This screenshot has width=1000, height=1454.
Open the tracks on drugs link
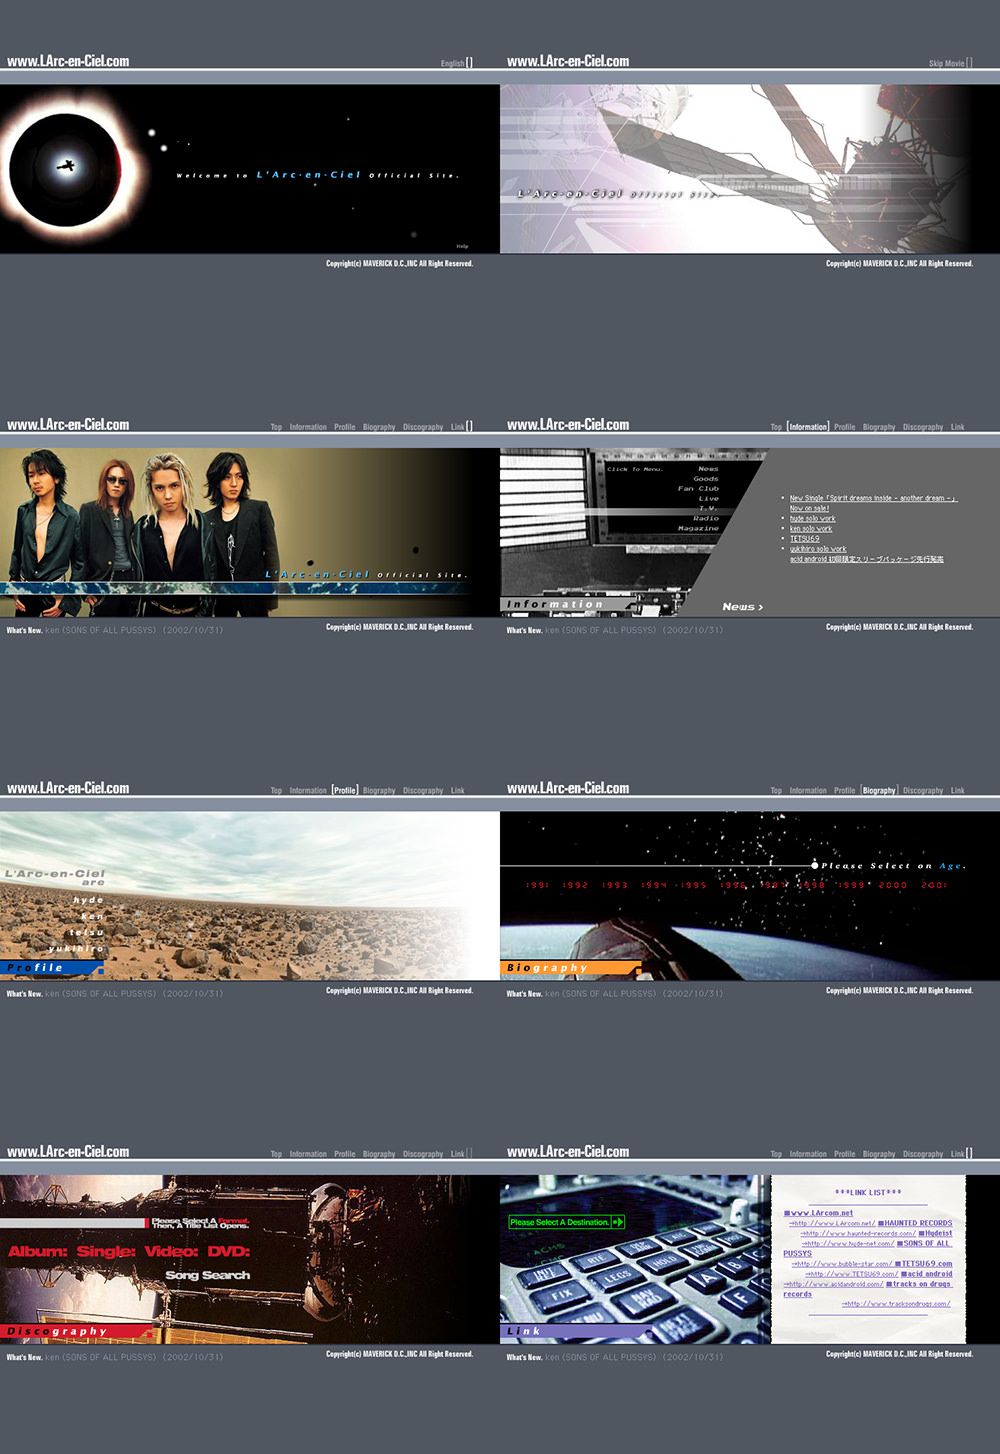click(x=868, y=1289)
